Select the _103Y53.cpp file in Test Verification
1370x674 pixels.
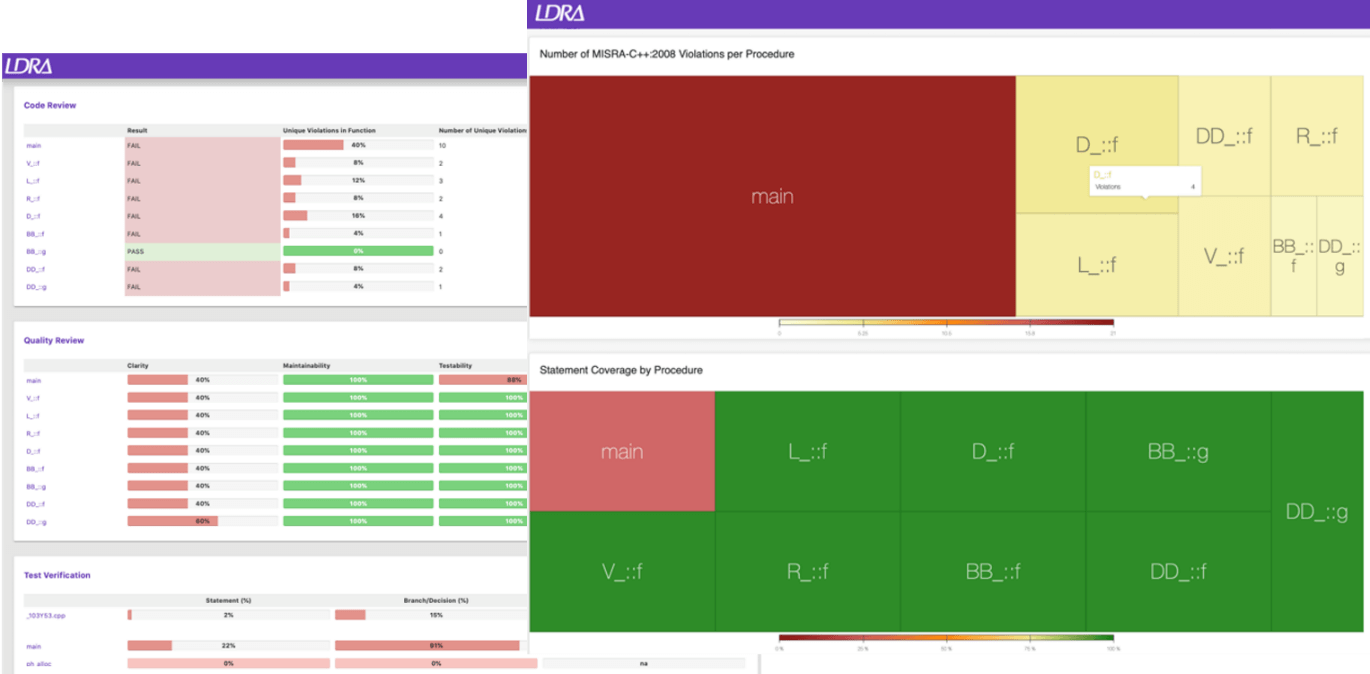tap(45, 615)
